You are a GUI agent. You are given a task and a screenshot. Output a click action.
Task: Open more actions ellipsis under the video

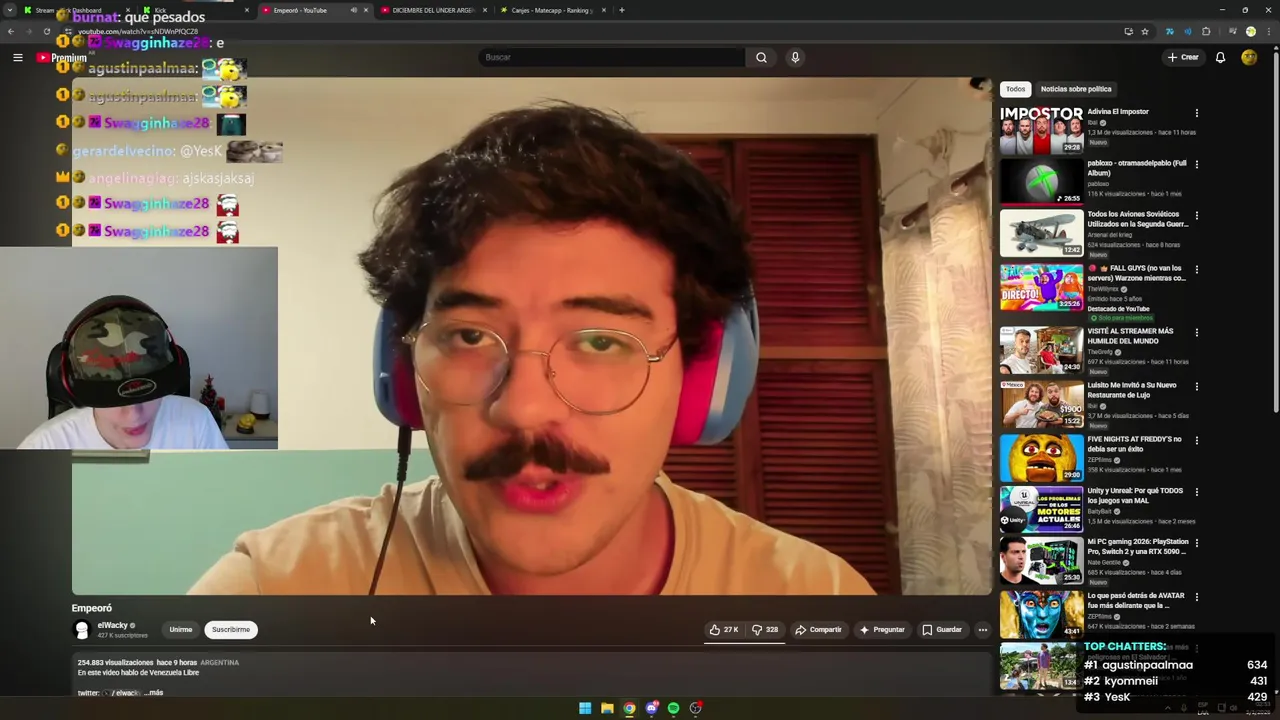(983, 630)
